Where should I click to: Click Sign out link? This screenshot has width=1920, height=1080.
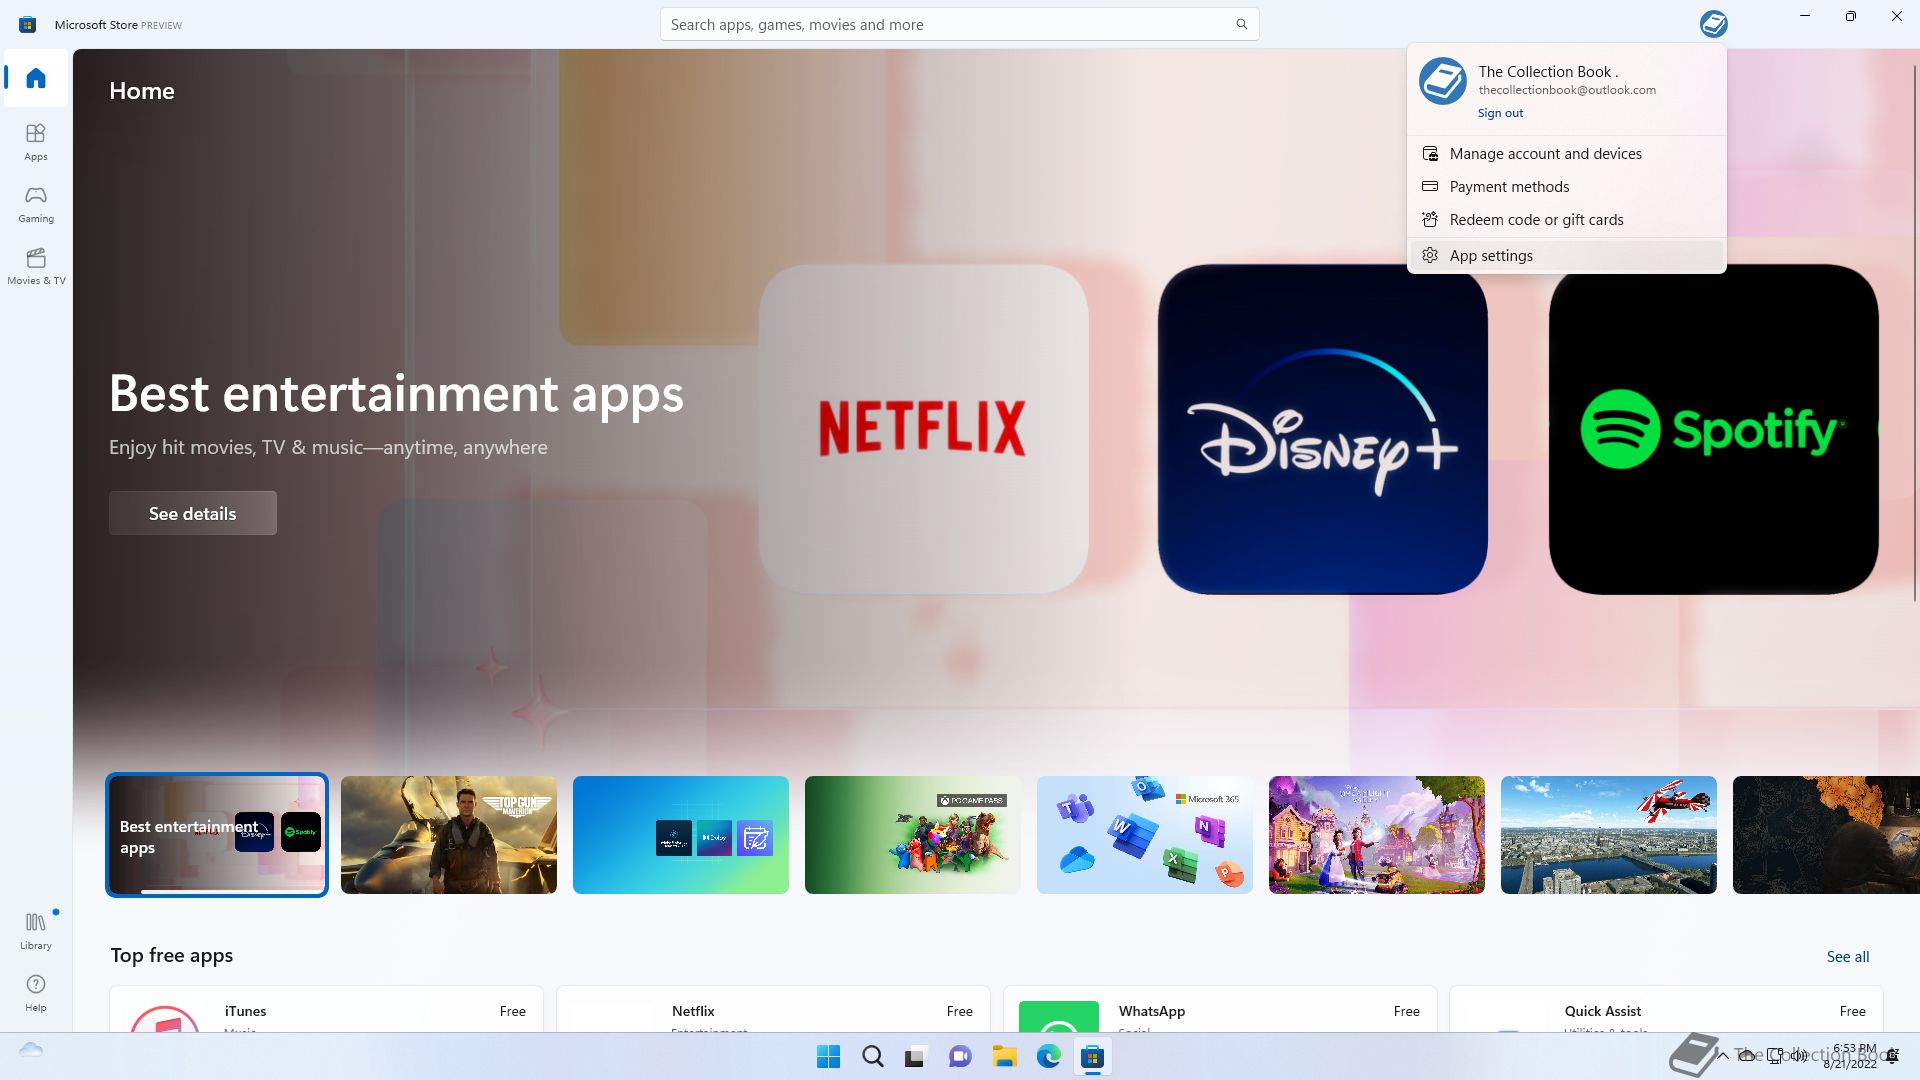pos(1500,113)
